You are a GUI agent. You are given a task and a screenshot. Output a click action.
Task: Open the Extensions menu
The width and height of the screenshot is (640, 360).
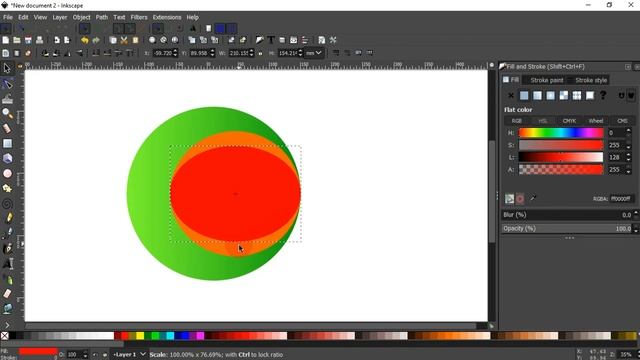click(x=167, y=17)
